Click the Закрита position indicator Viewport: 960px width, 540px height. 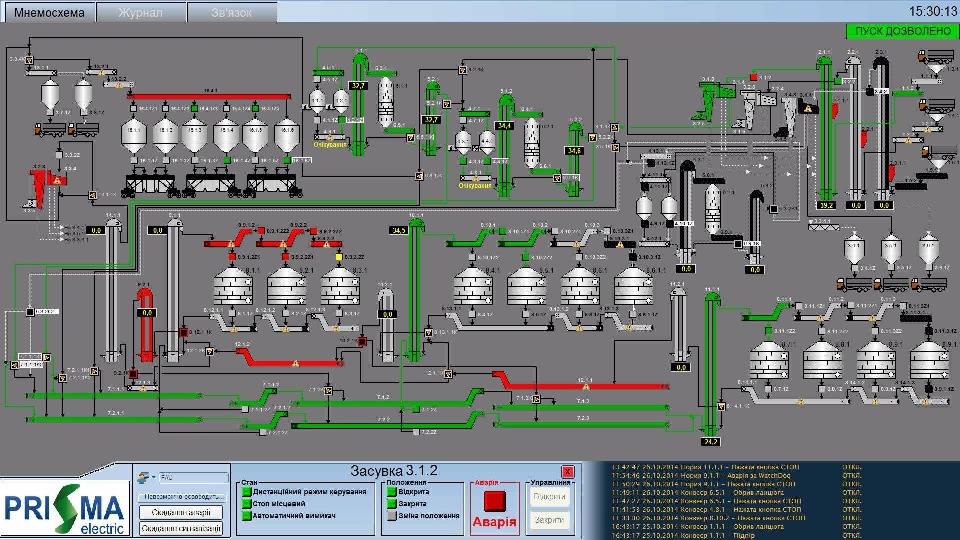point(392,504)
